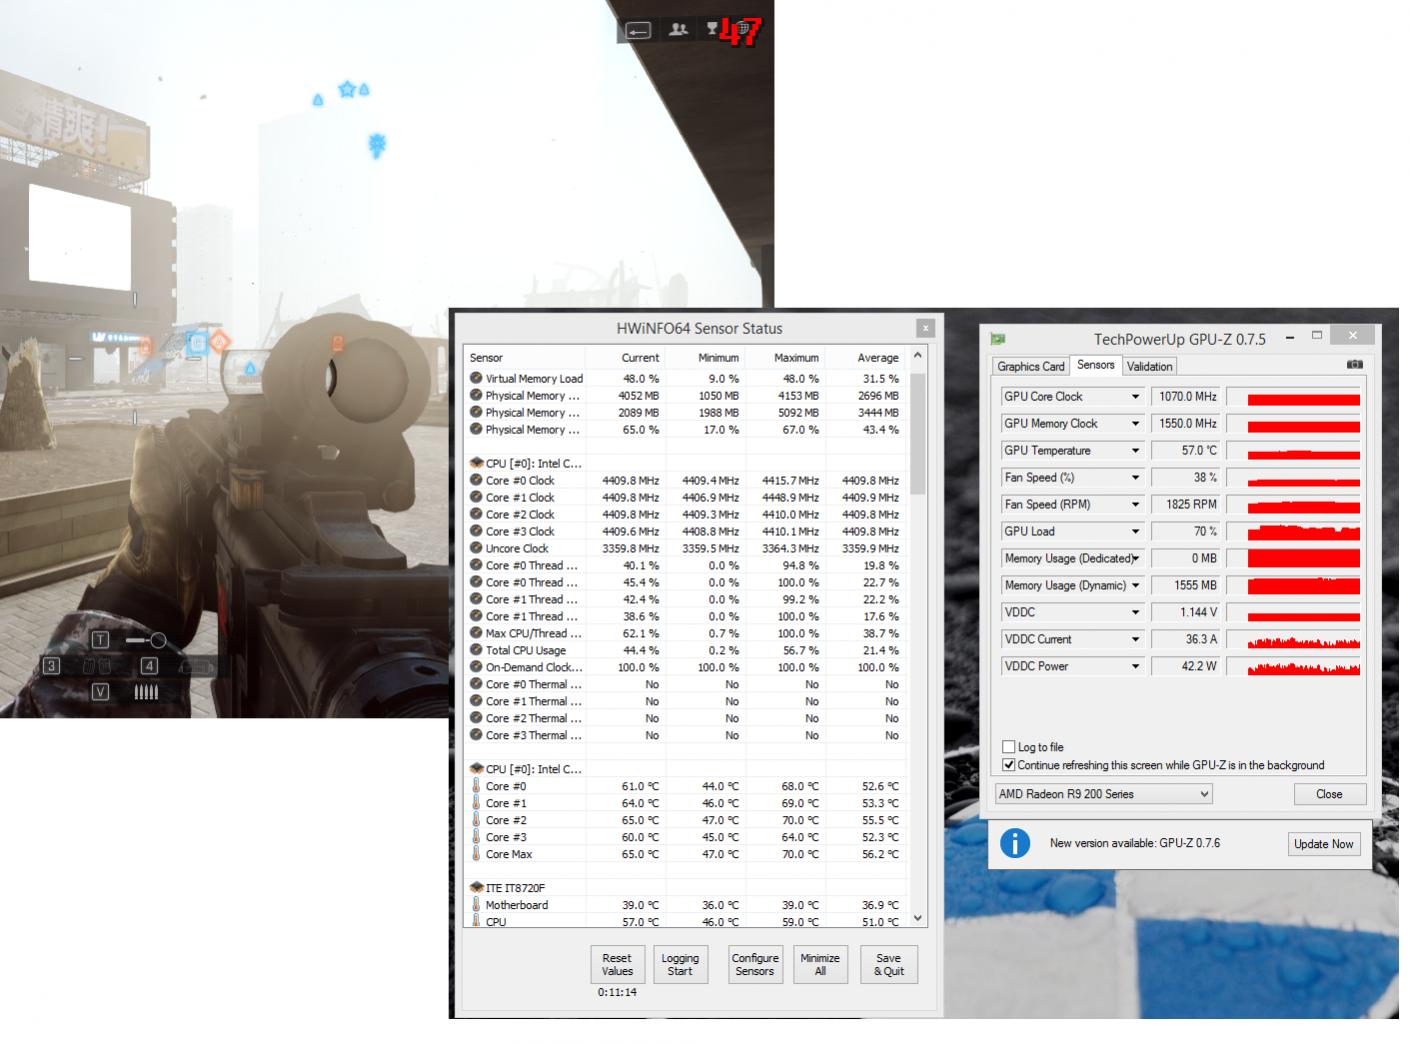
Task: Click the On-Demand Clock sensor icon
Action: point(476,667)
